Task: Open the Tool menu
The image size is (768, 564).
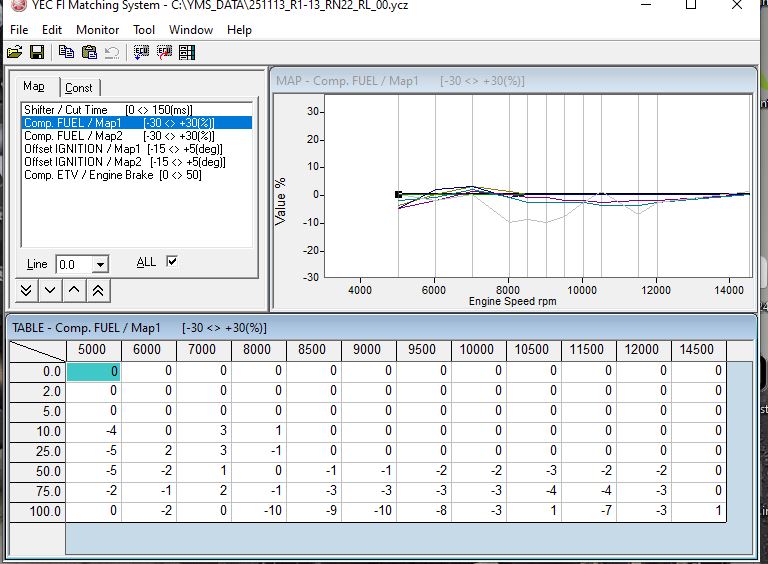Action: tap(144, 30)
